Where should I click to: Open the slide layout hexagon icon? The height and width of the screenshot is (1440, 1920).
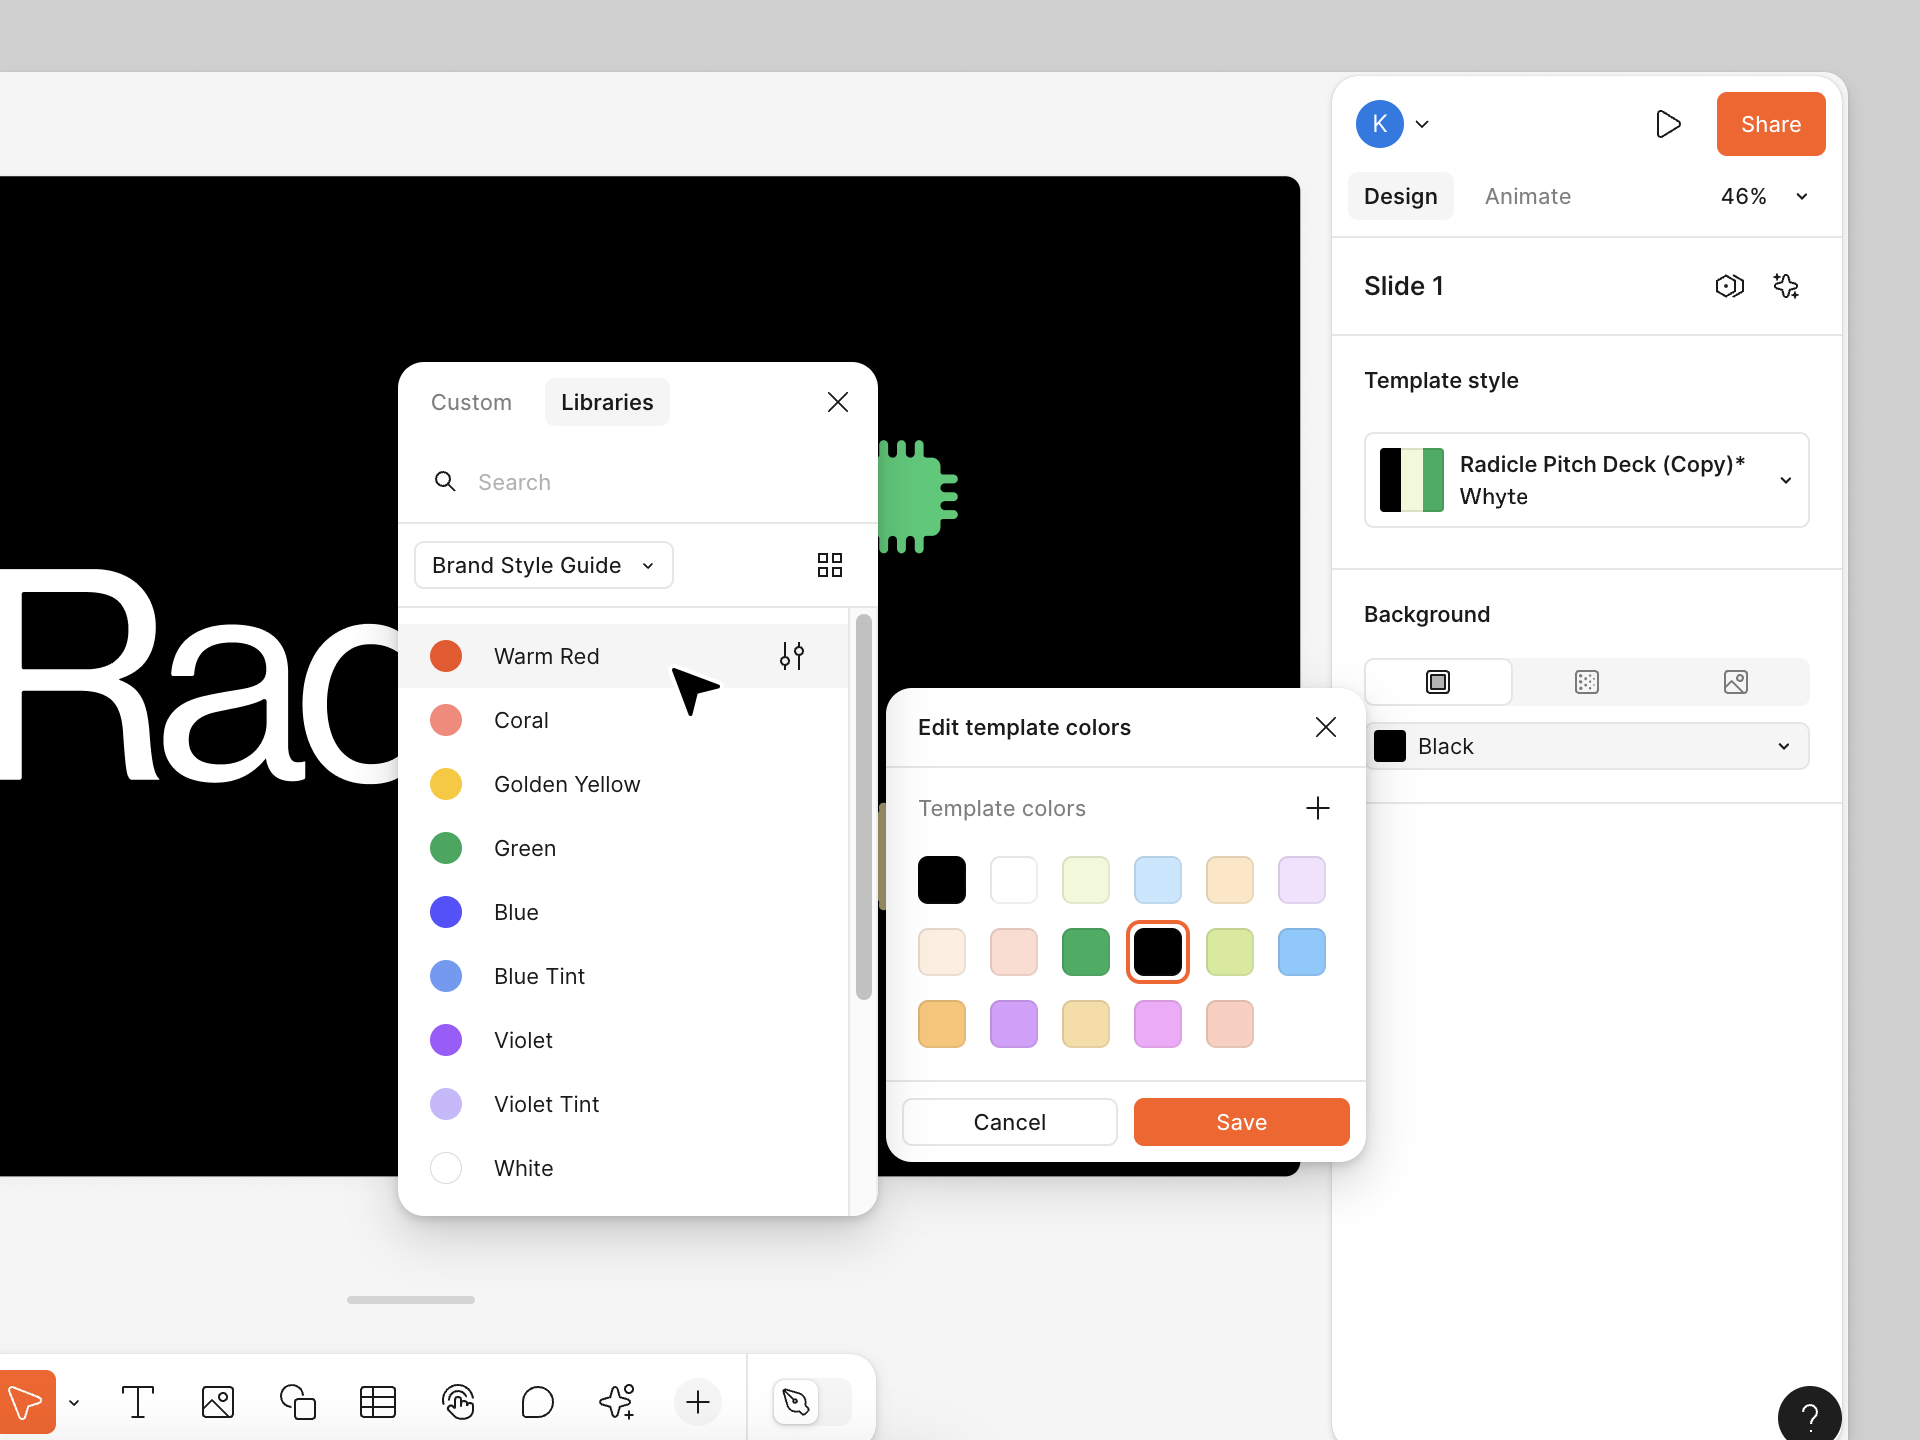pyautogui.click(x=1730, y=286)
